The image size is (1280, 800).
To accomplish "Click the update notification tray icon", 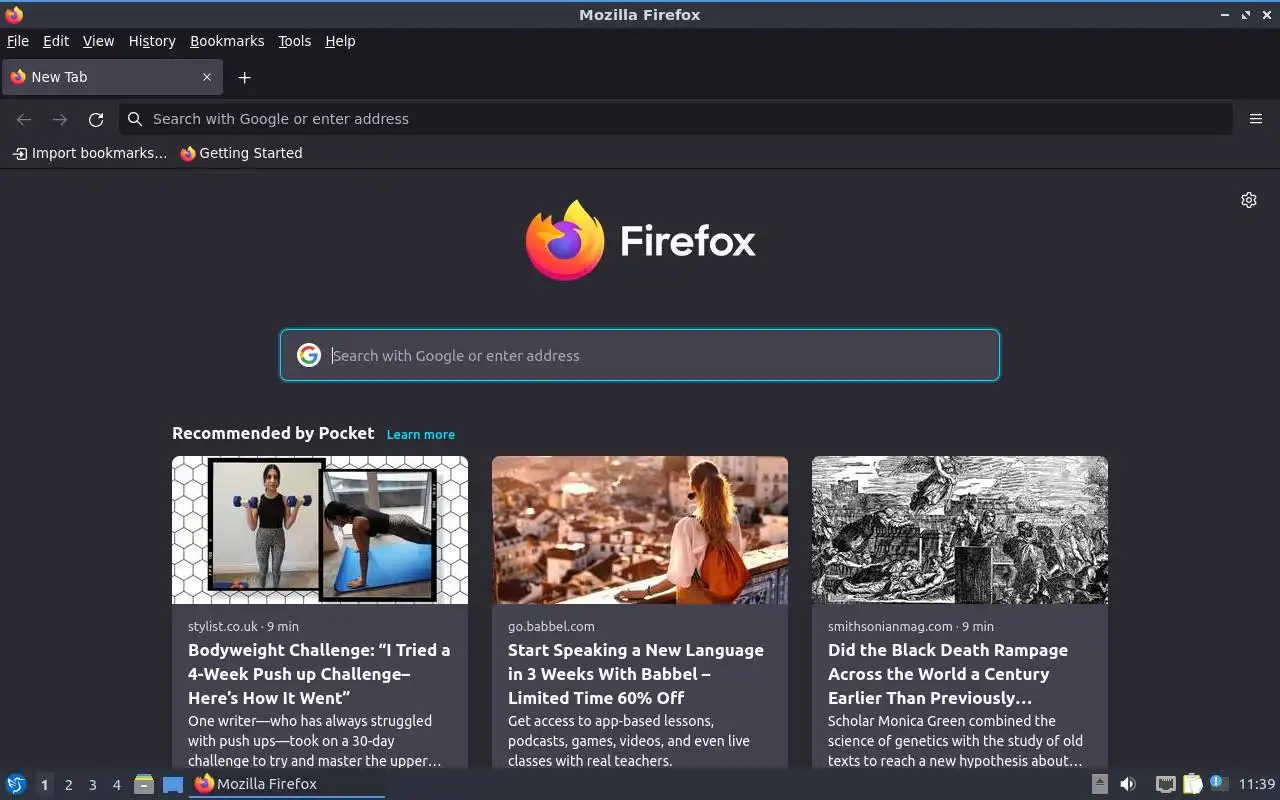I will tap(1217, 783).
